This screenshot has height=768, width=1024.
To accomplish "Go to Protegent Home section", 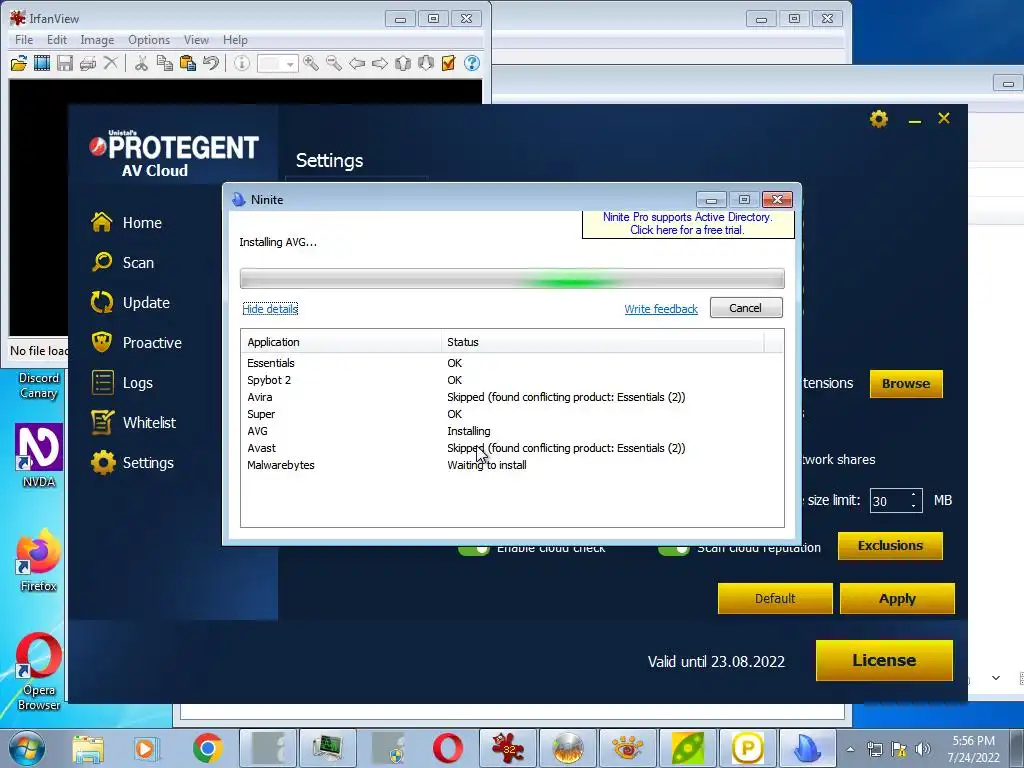I will (127, 223).
